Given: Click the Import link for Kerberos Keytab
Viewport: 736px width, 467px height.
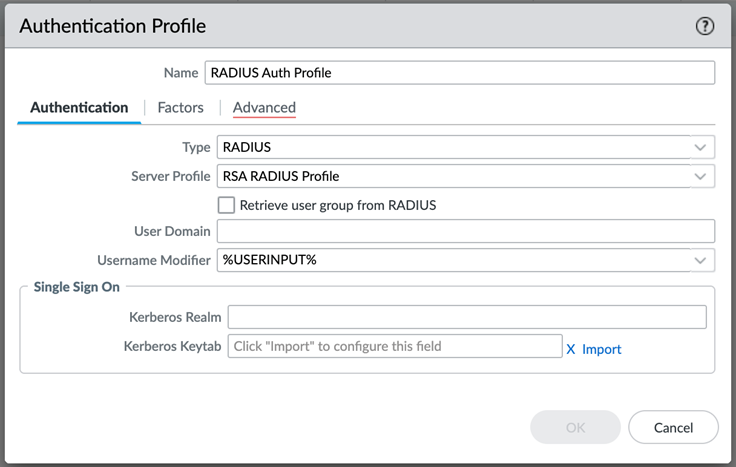Looking at the screenshot, I should pyautogui.click(x=601, y=349).
